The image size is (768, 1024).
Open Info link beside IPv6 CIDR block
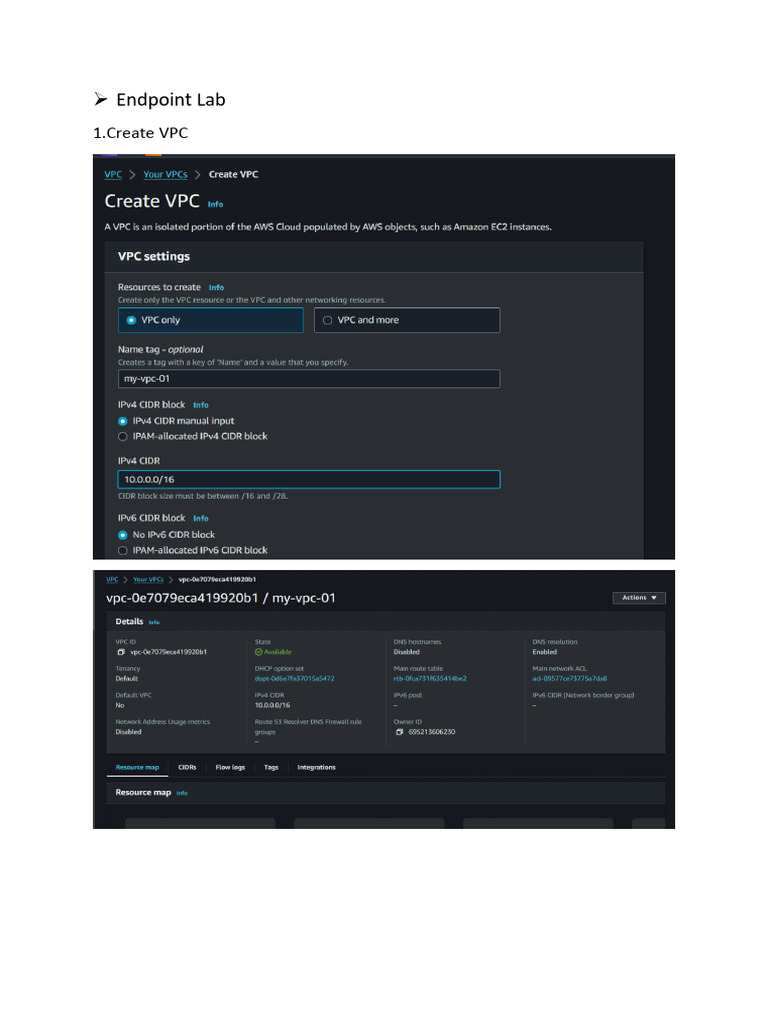coord(200,519)
